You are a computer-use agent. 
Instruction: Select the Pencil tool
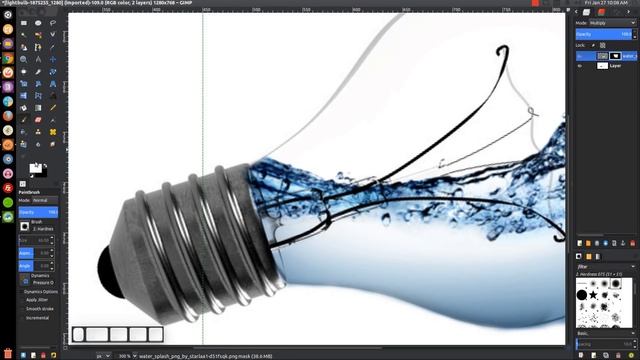point(53,108)
